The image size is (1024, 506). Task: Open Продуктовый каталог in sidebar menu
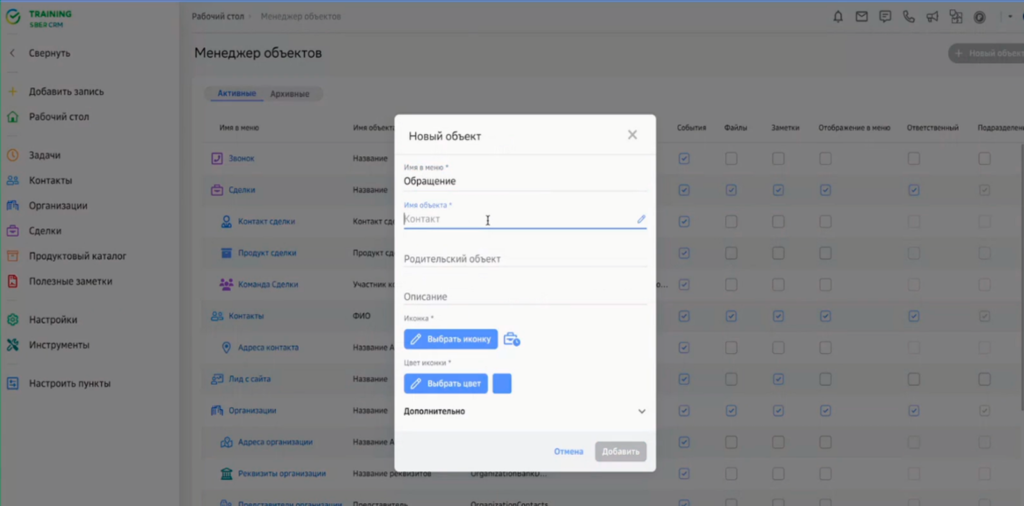coord(78,256)
